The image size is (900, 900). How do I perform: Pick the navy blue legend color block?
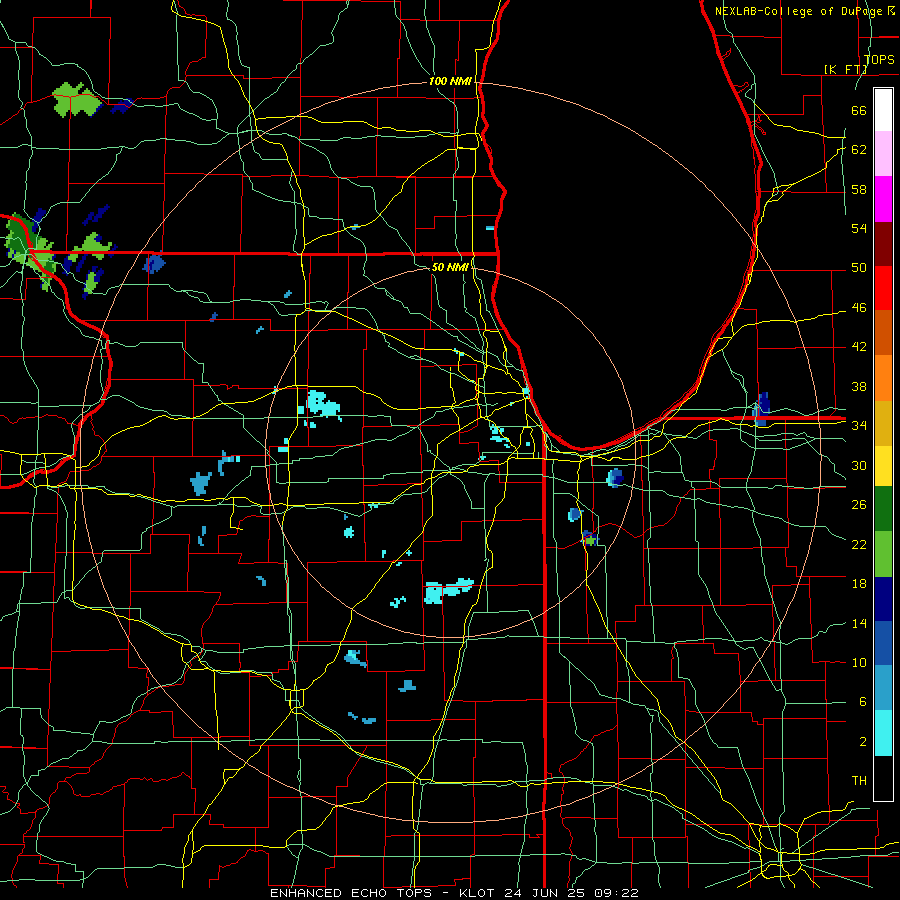(x=883, y=599)
